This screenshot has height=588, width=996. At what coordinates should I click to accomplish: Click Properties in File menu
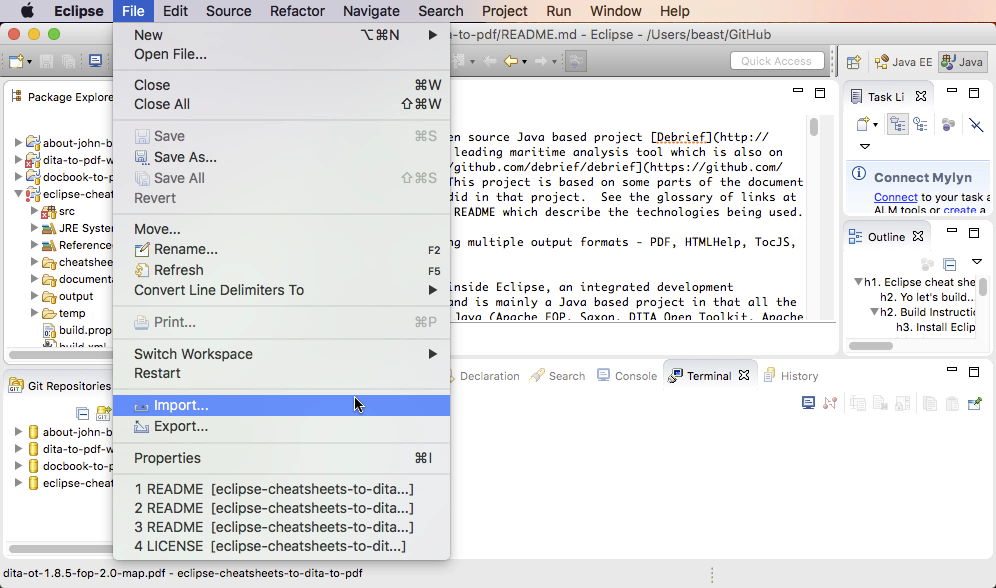(281, 458)
